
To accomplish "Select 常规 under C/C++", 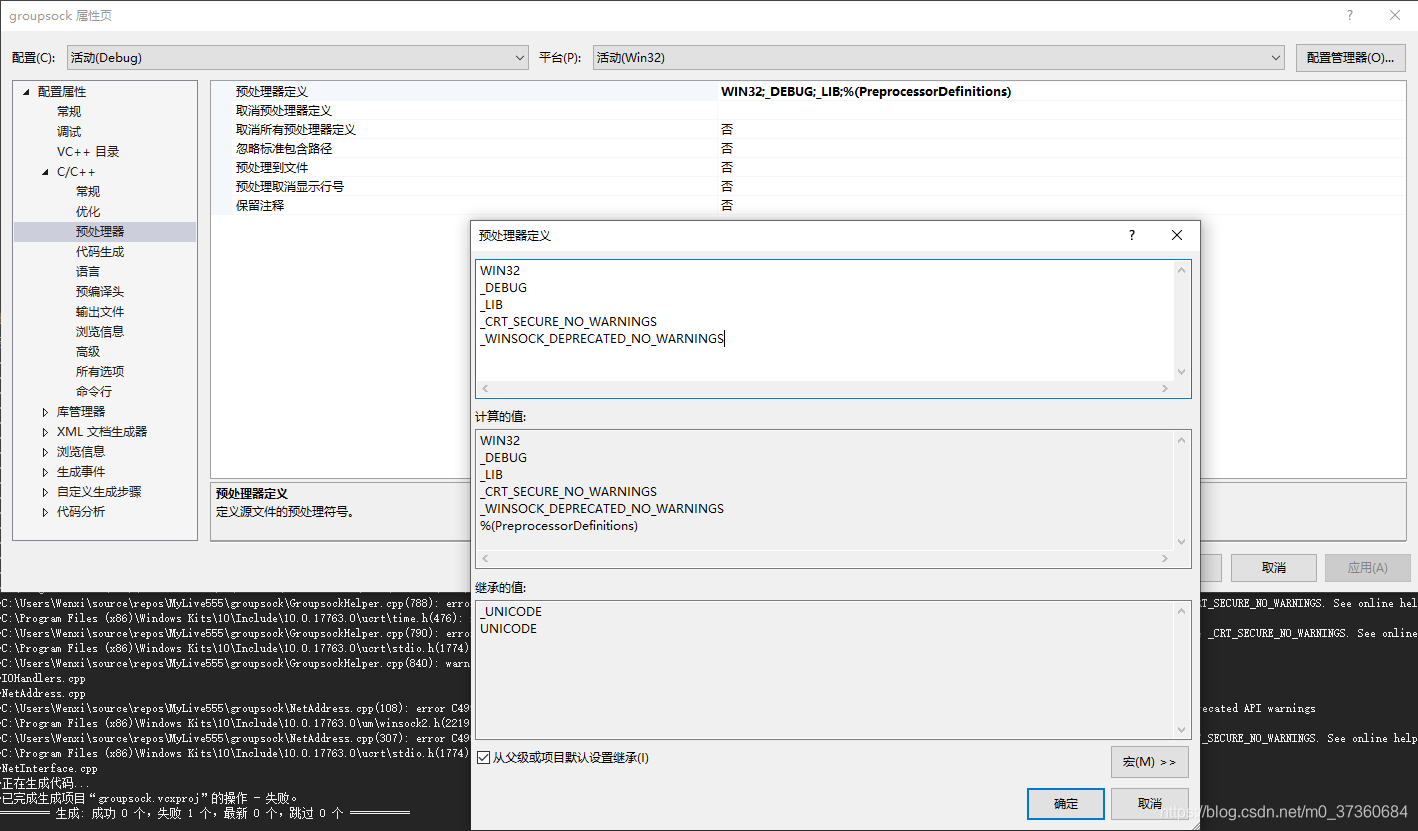I will pyautogui.click(x=88, y=192).
